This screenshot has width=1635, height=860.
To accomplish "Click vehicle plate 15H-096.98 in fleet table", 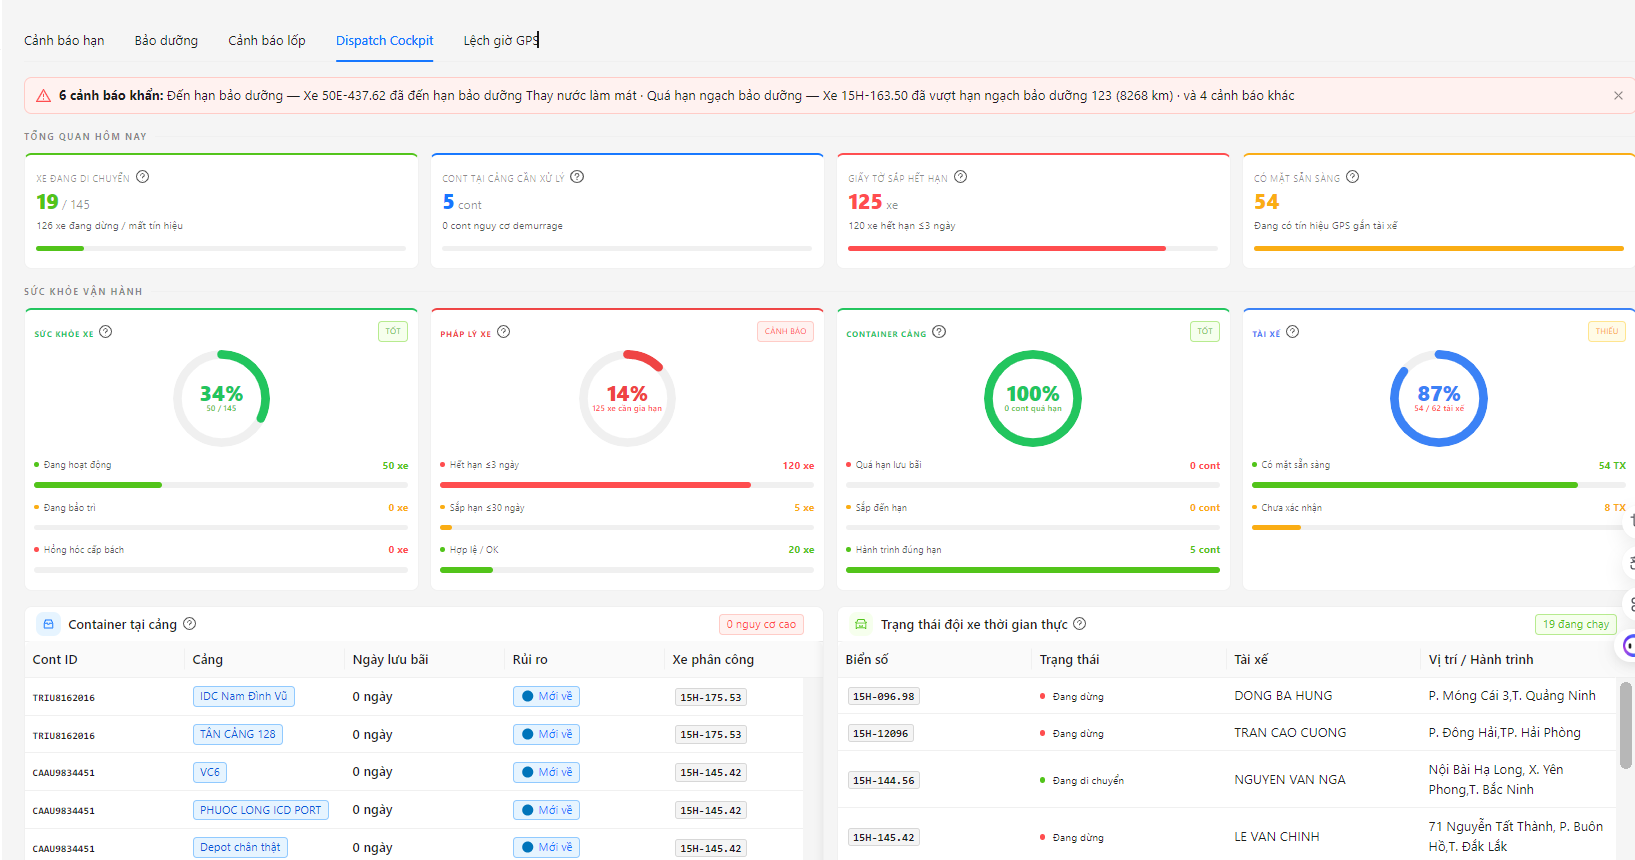I will coord(883,696).
